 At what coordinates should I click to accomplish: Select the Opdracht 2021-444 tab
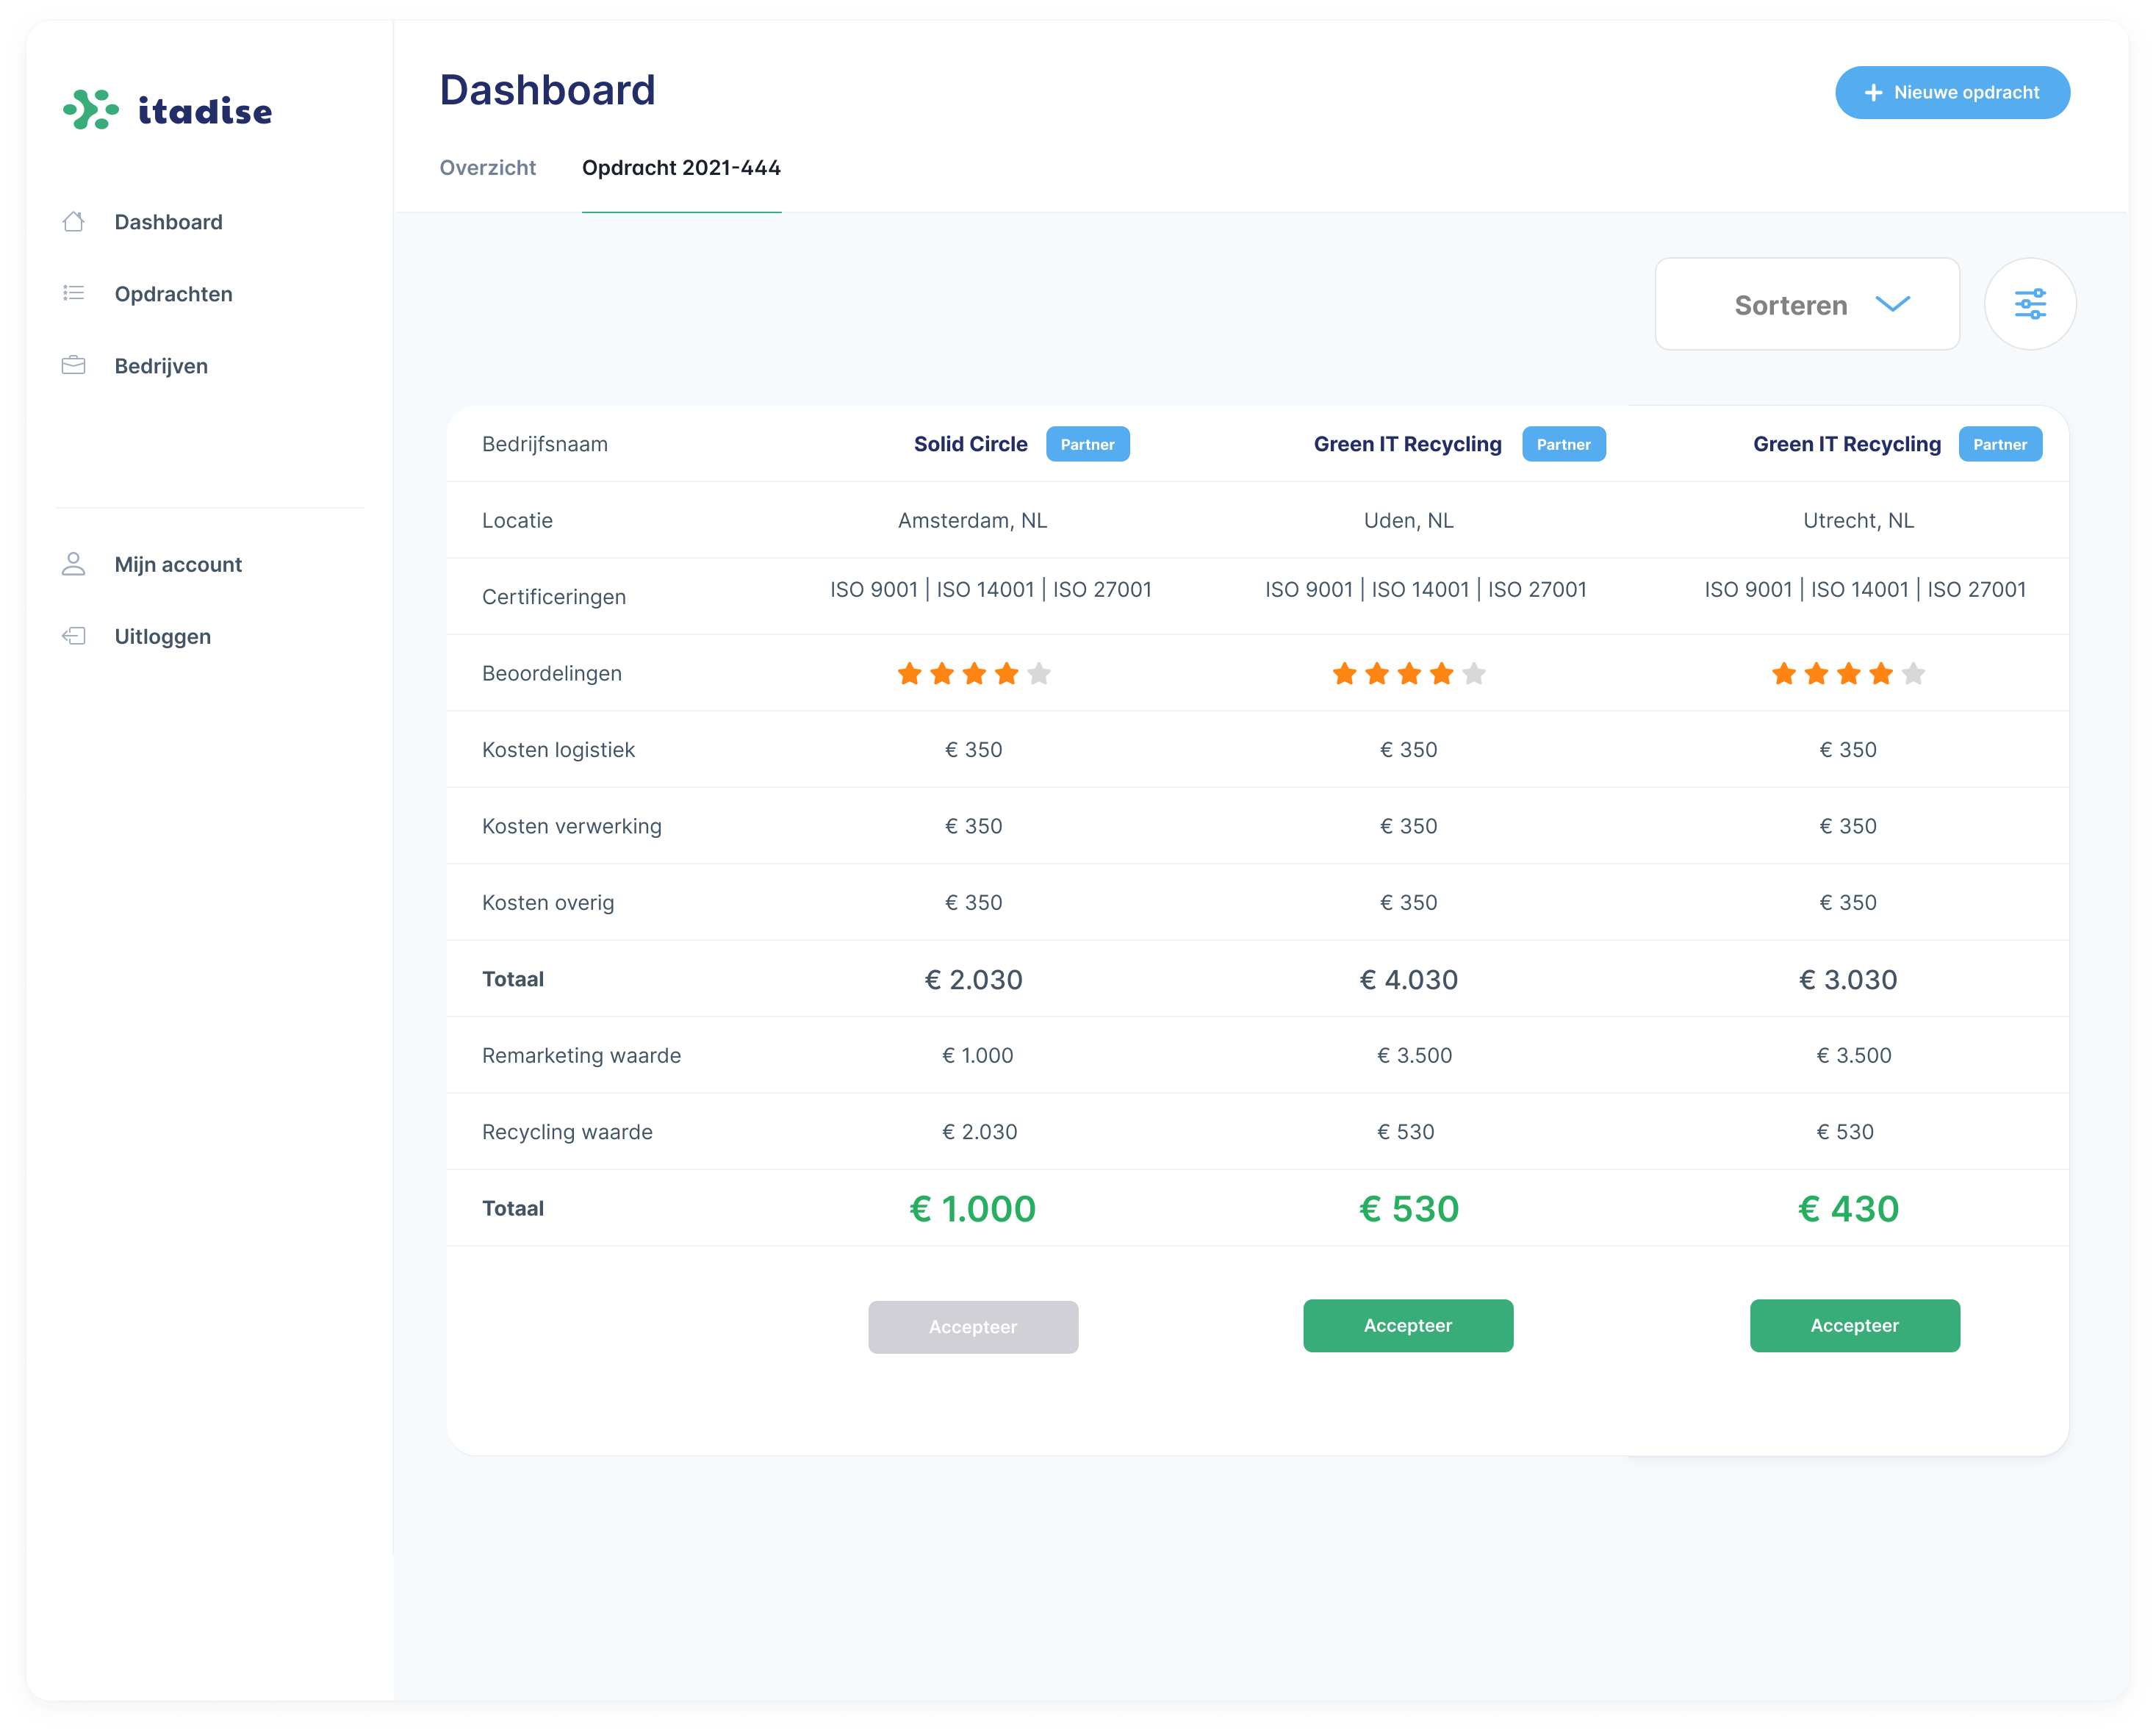click(681, 168)
